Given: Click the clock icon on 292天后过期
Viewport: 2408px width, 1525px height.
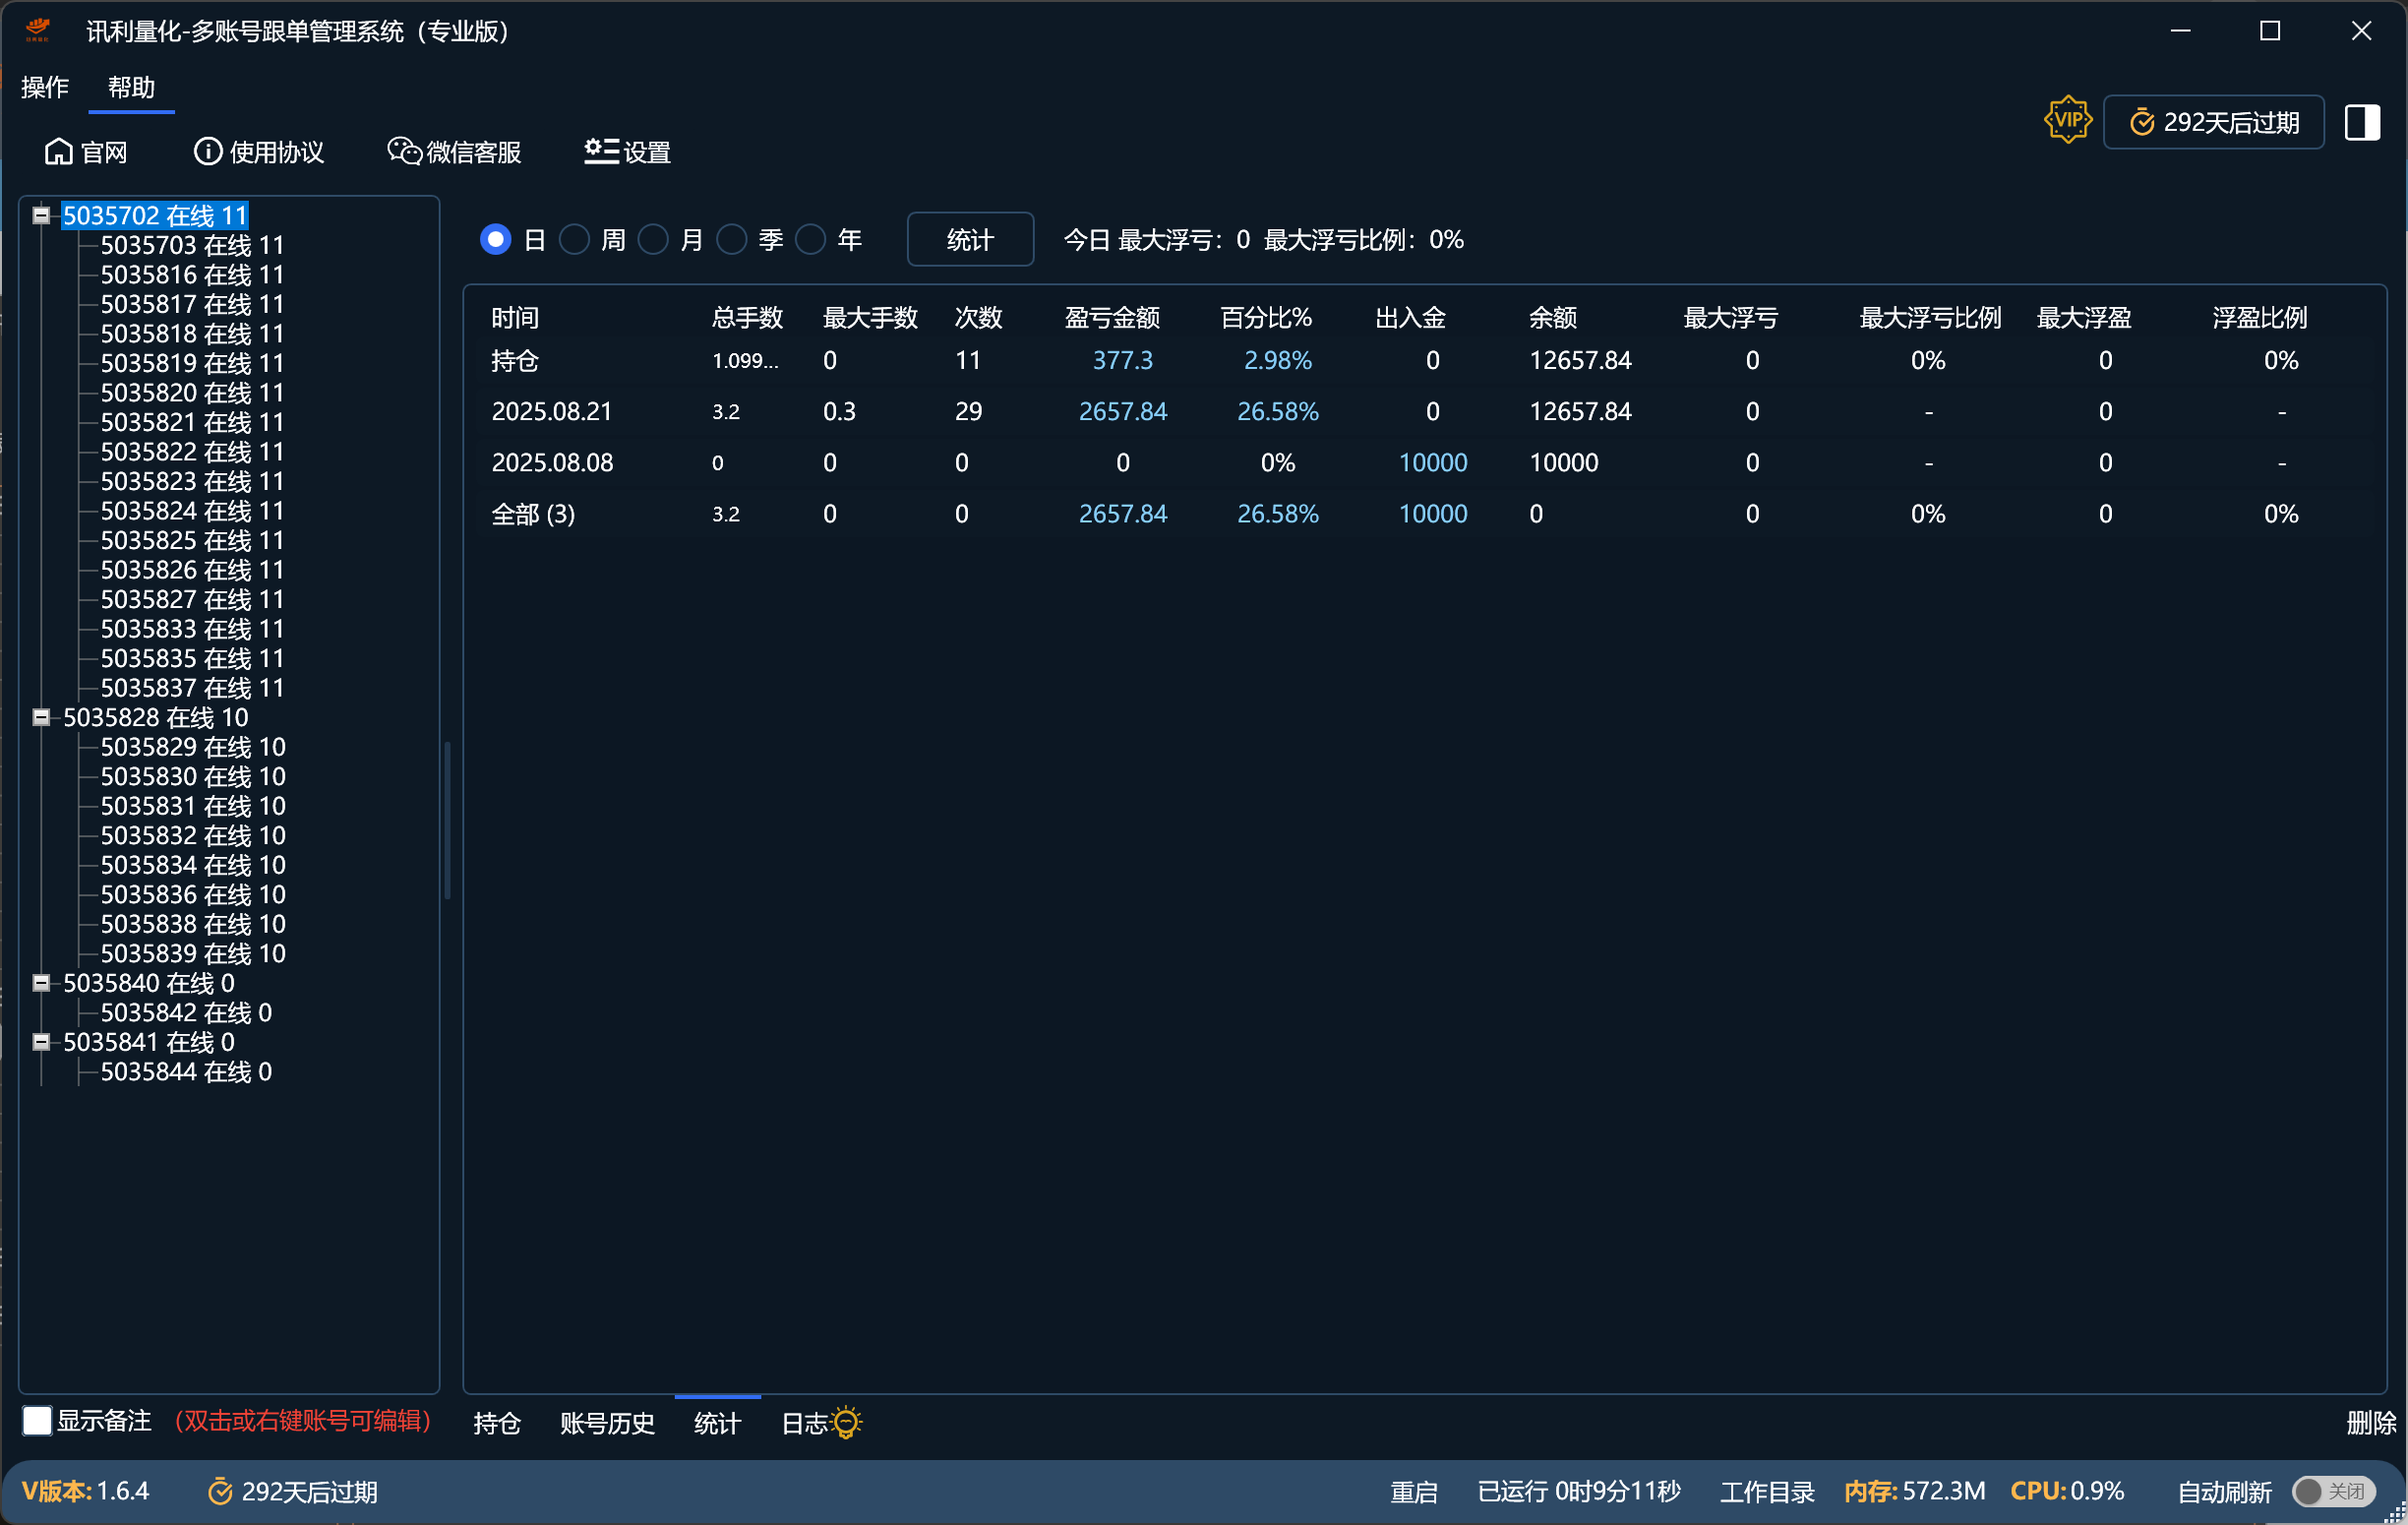Looking at the screenshot, I should click(x=2142, y=121).
